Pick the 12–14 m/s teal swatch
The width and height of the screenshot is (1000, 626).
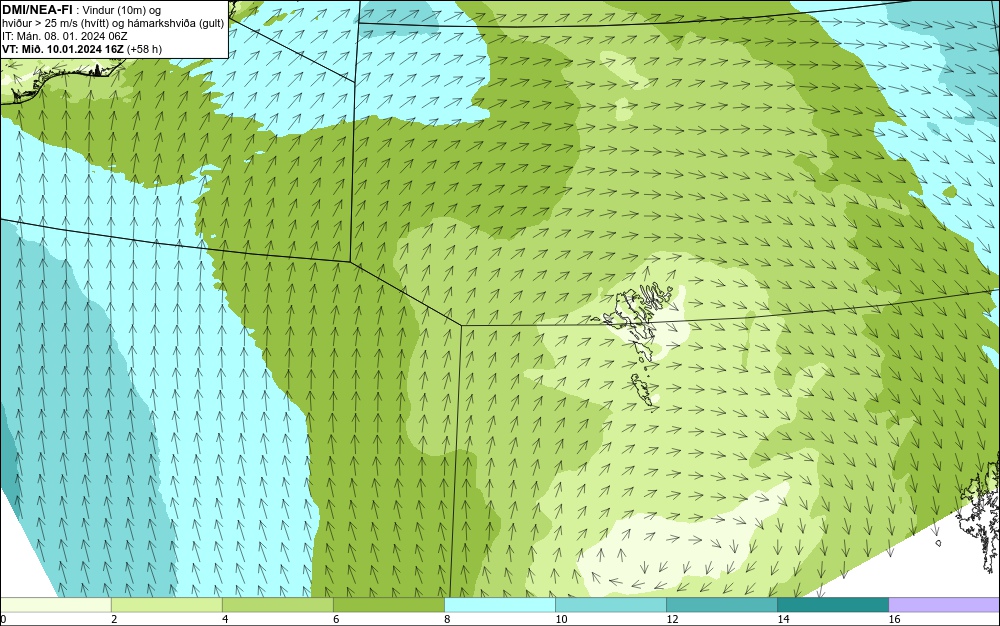(721, 604)
